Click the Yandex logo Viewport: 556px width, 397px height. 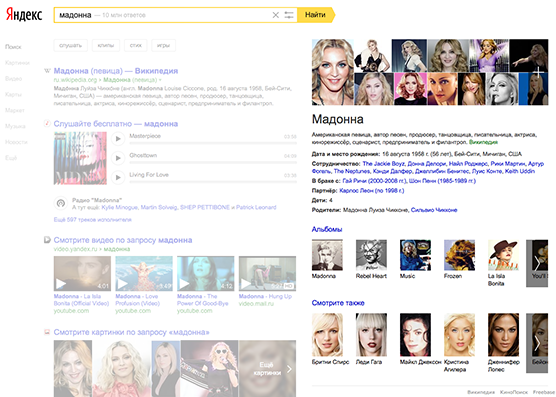(x=24, y=15)
